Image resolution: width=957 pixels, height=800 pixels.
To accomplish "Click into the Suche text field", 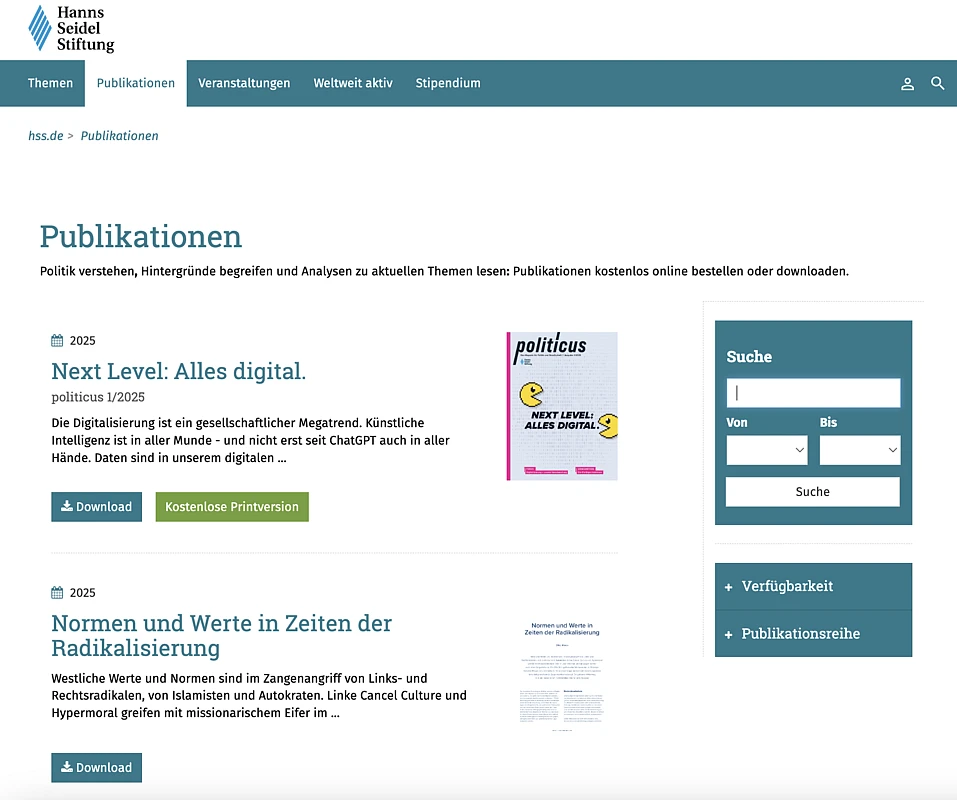I will click(812, 393).
